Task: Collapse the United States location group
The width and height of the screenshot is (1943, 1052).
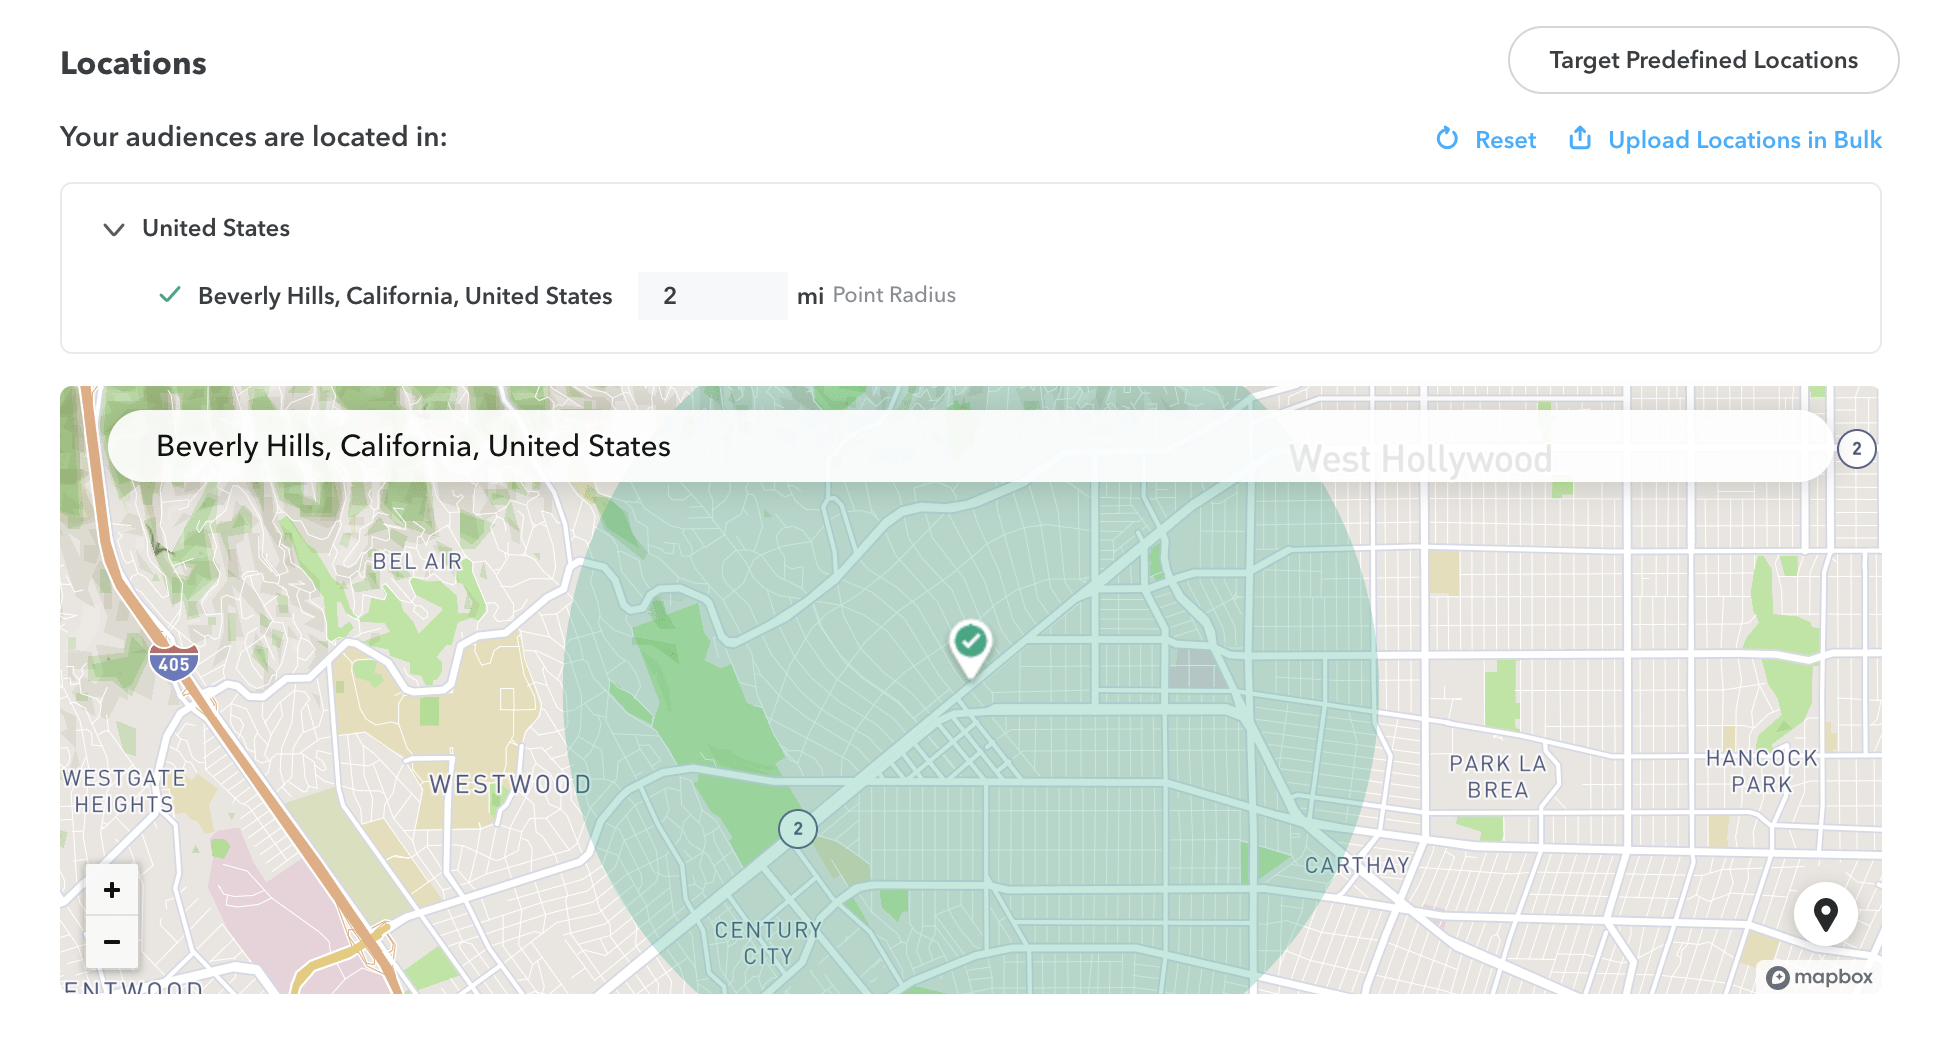Action: (114, 229)
